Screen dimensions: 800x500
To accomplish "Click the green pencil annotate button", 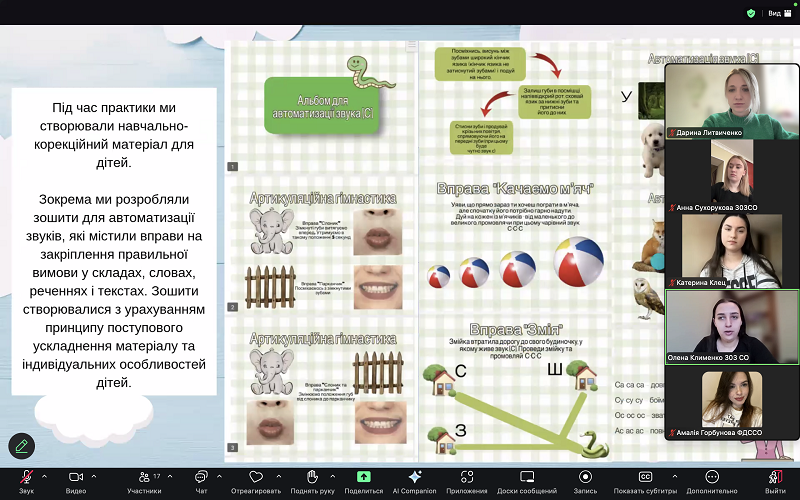I will tap(21, 446).
